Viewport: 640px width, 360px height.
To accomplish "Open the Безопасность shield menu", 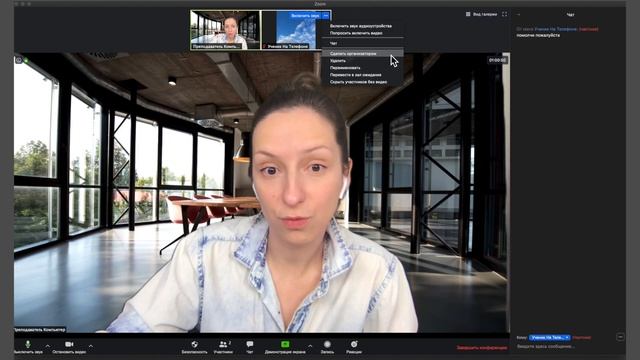I will [194, 347].
